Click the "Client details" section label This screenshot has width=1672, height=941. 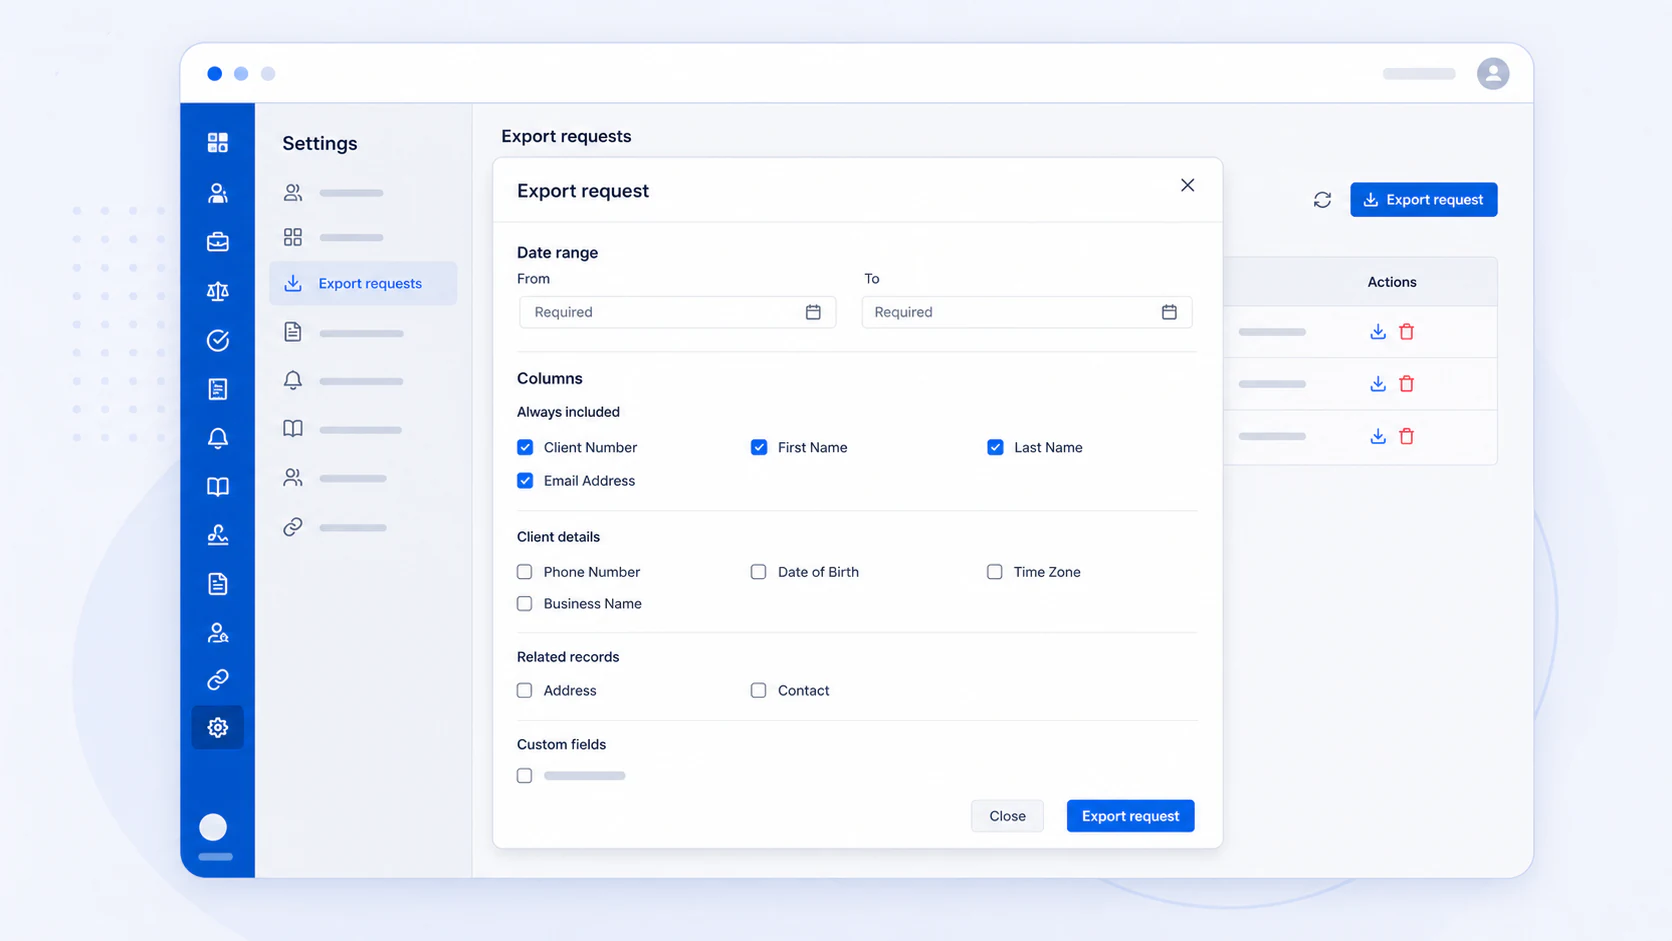[x=558, y=537]
